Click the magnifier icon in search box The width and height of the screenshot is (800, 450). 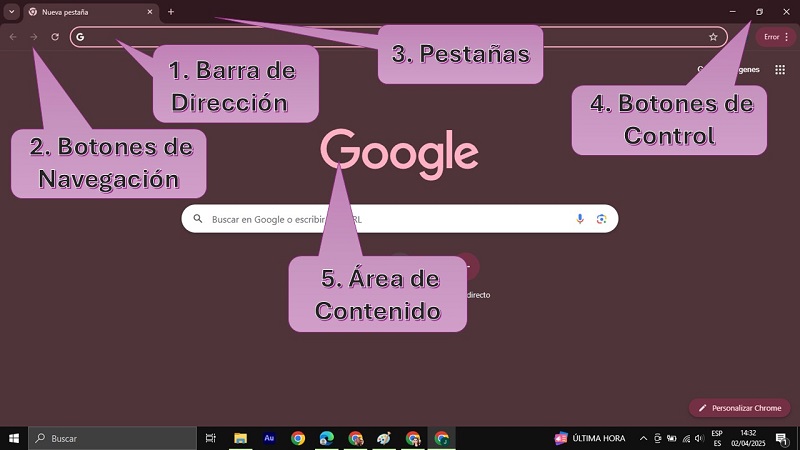point(197,219)
